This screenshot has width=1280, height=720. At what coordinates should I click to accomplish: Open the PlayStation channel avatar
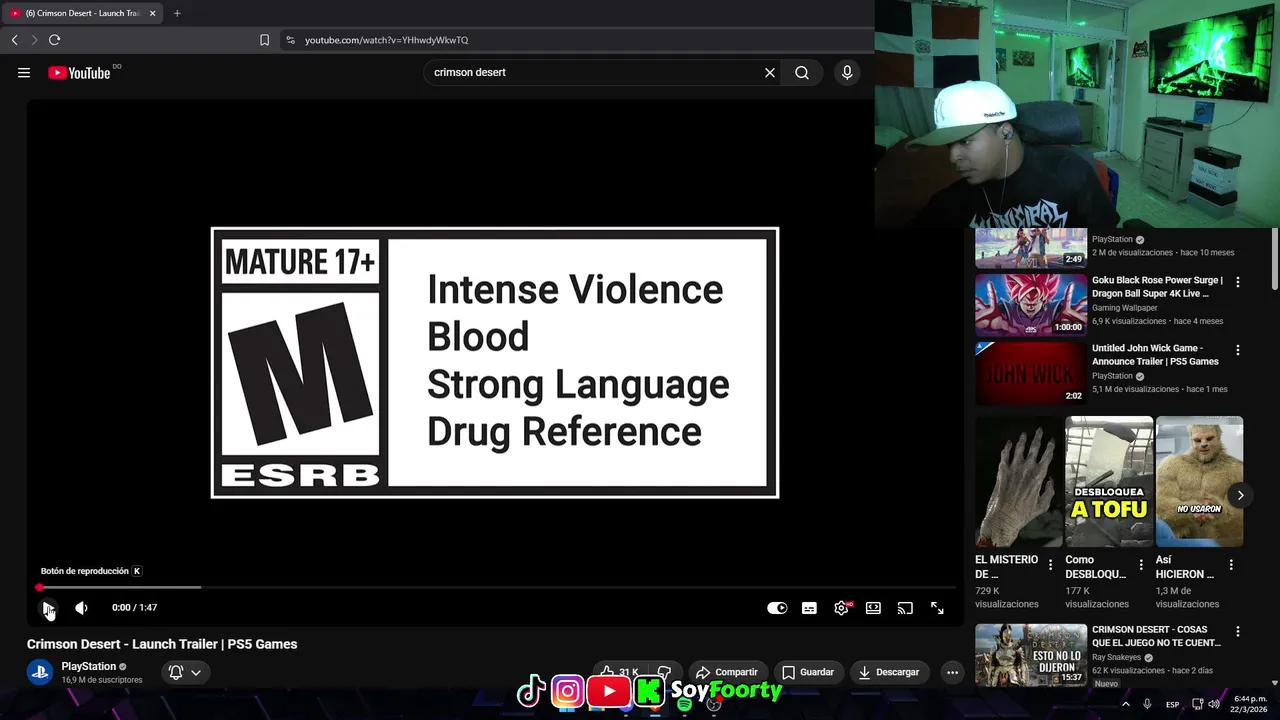click(x=40, y=672)
